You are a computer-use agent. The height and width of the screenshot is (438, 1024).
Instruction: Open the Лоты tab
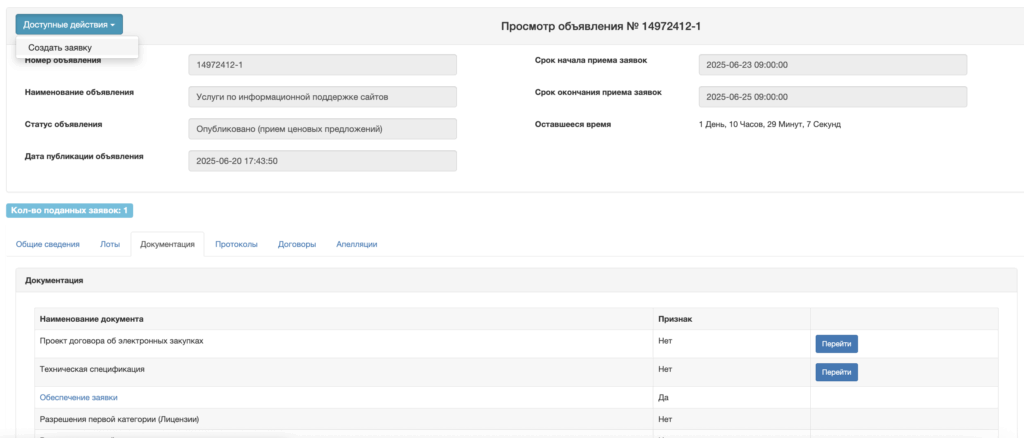110,244
